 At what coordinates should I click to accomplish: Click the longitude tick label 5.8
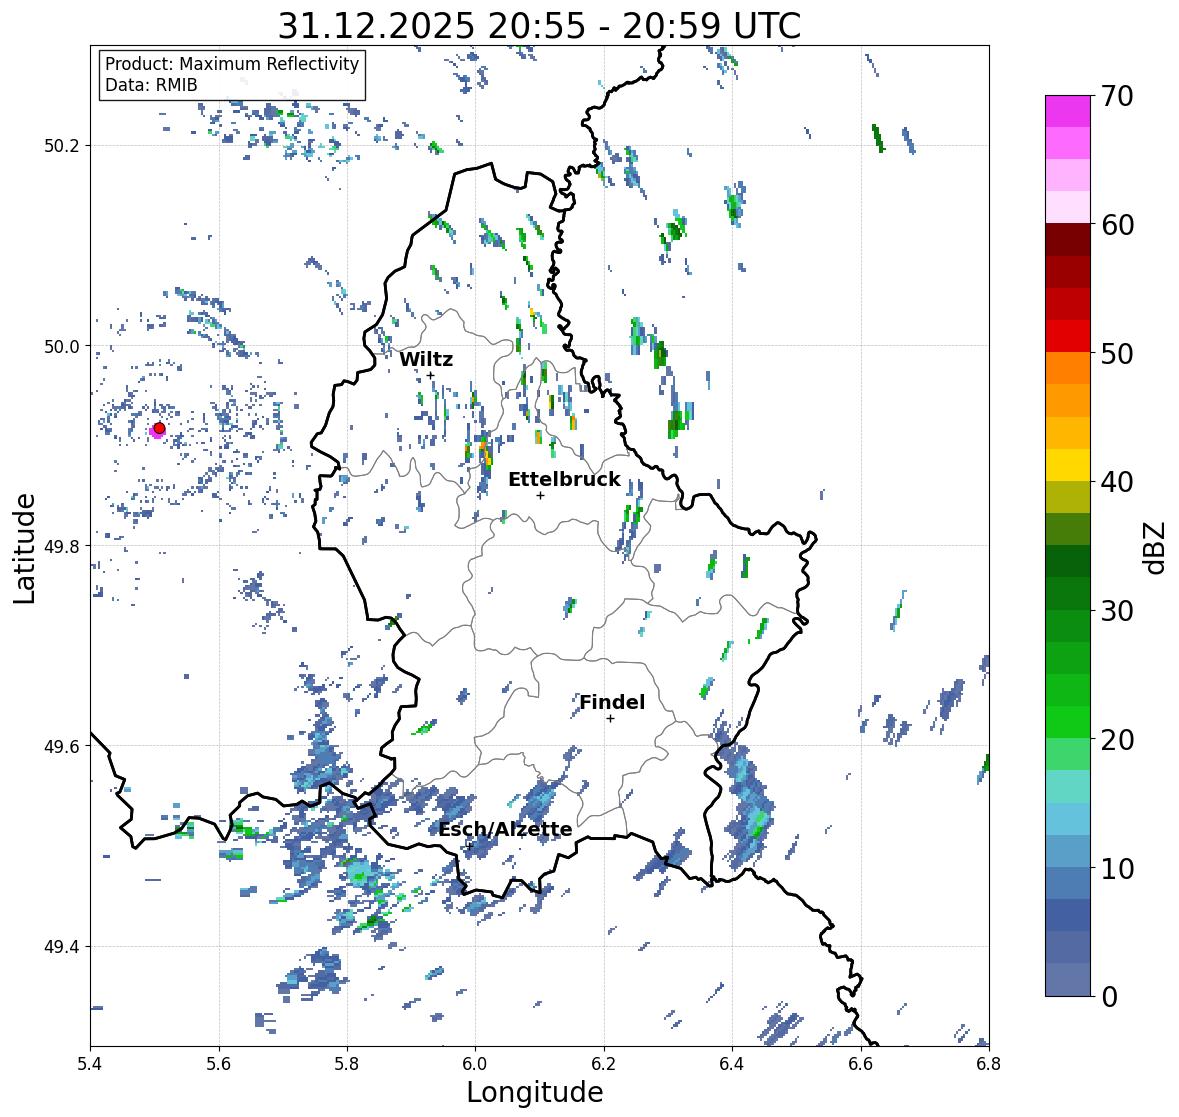[347, 1063]
